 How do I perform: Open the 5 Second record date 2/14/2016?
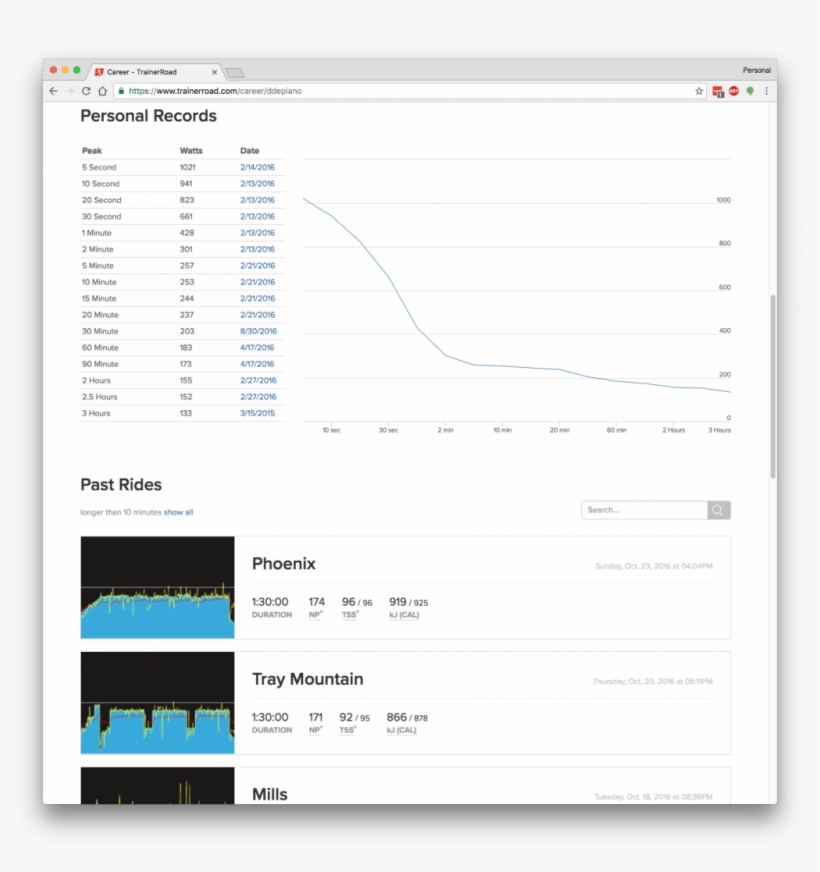tap(257, 167)
